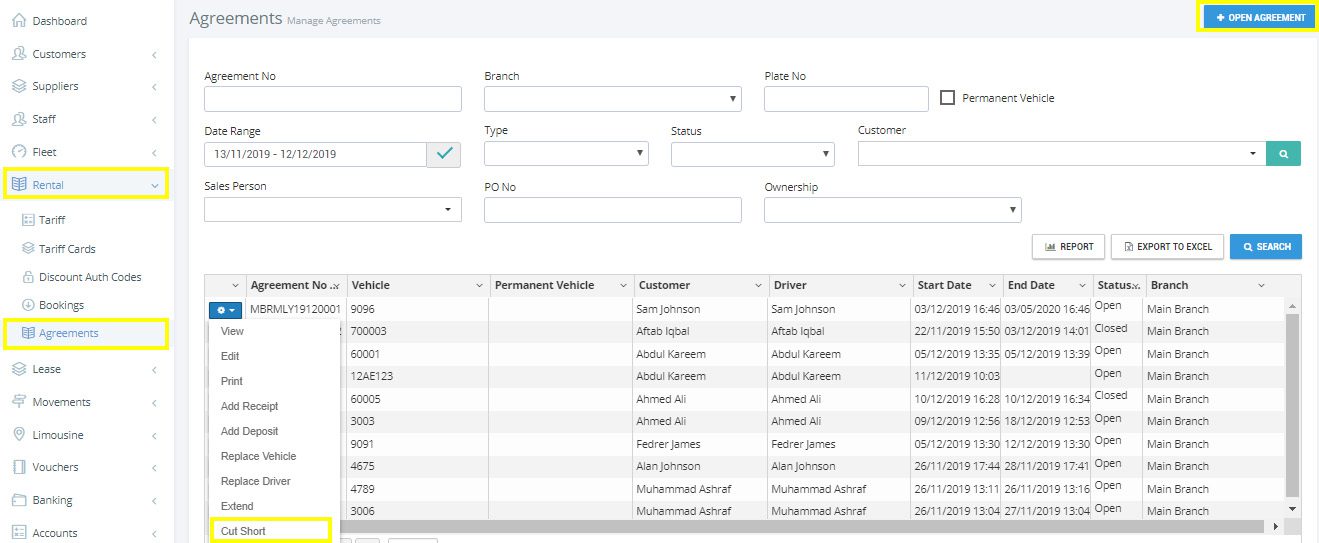Viewport: 1319px width, 543px height.
Task: Click Export To Excel button
Action: click(1166, 247)
